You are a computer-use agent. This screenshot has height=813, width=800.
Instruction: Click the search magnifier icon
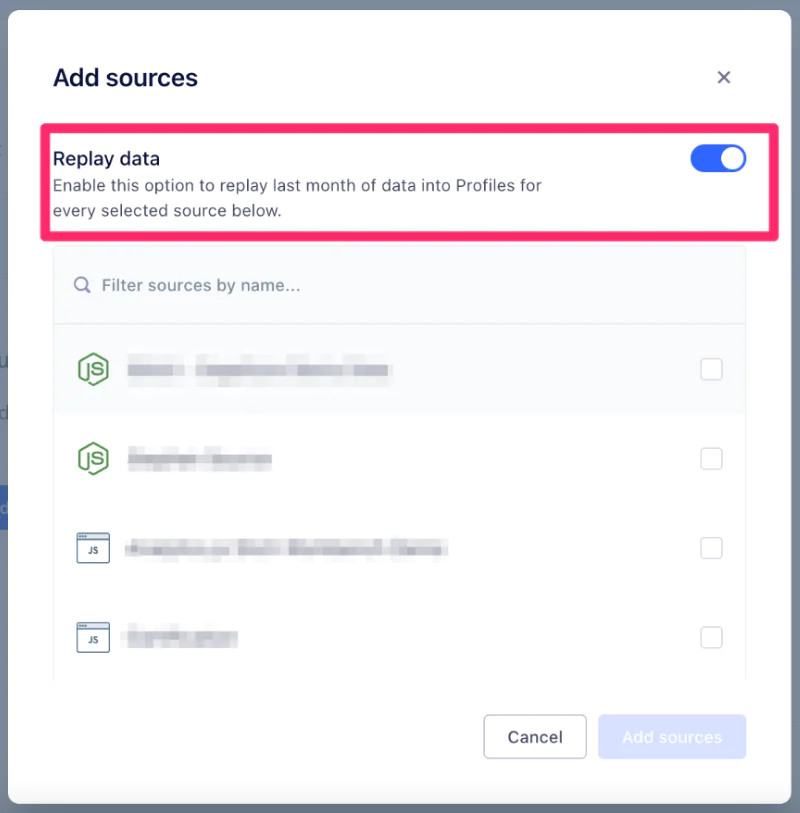point(83,285)
